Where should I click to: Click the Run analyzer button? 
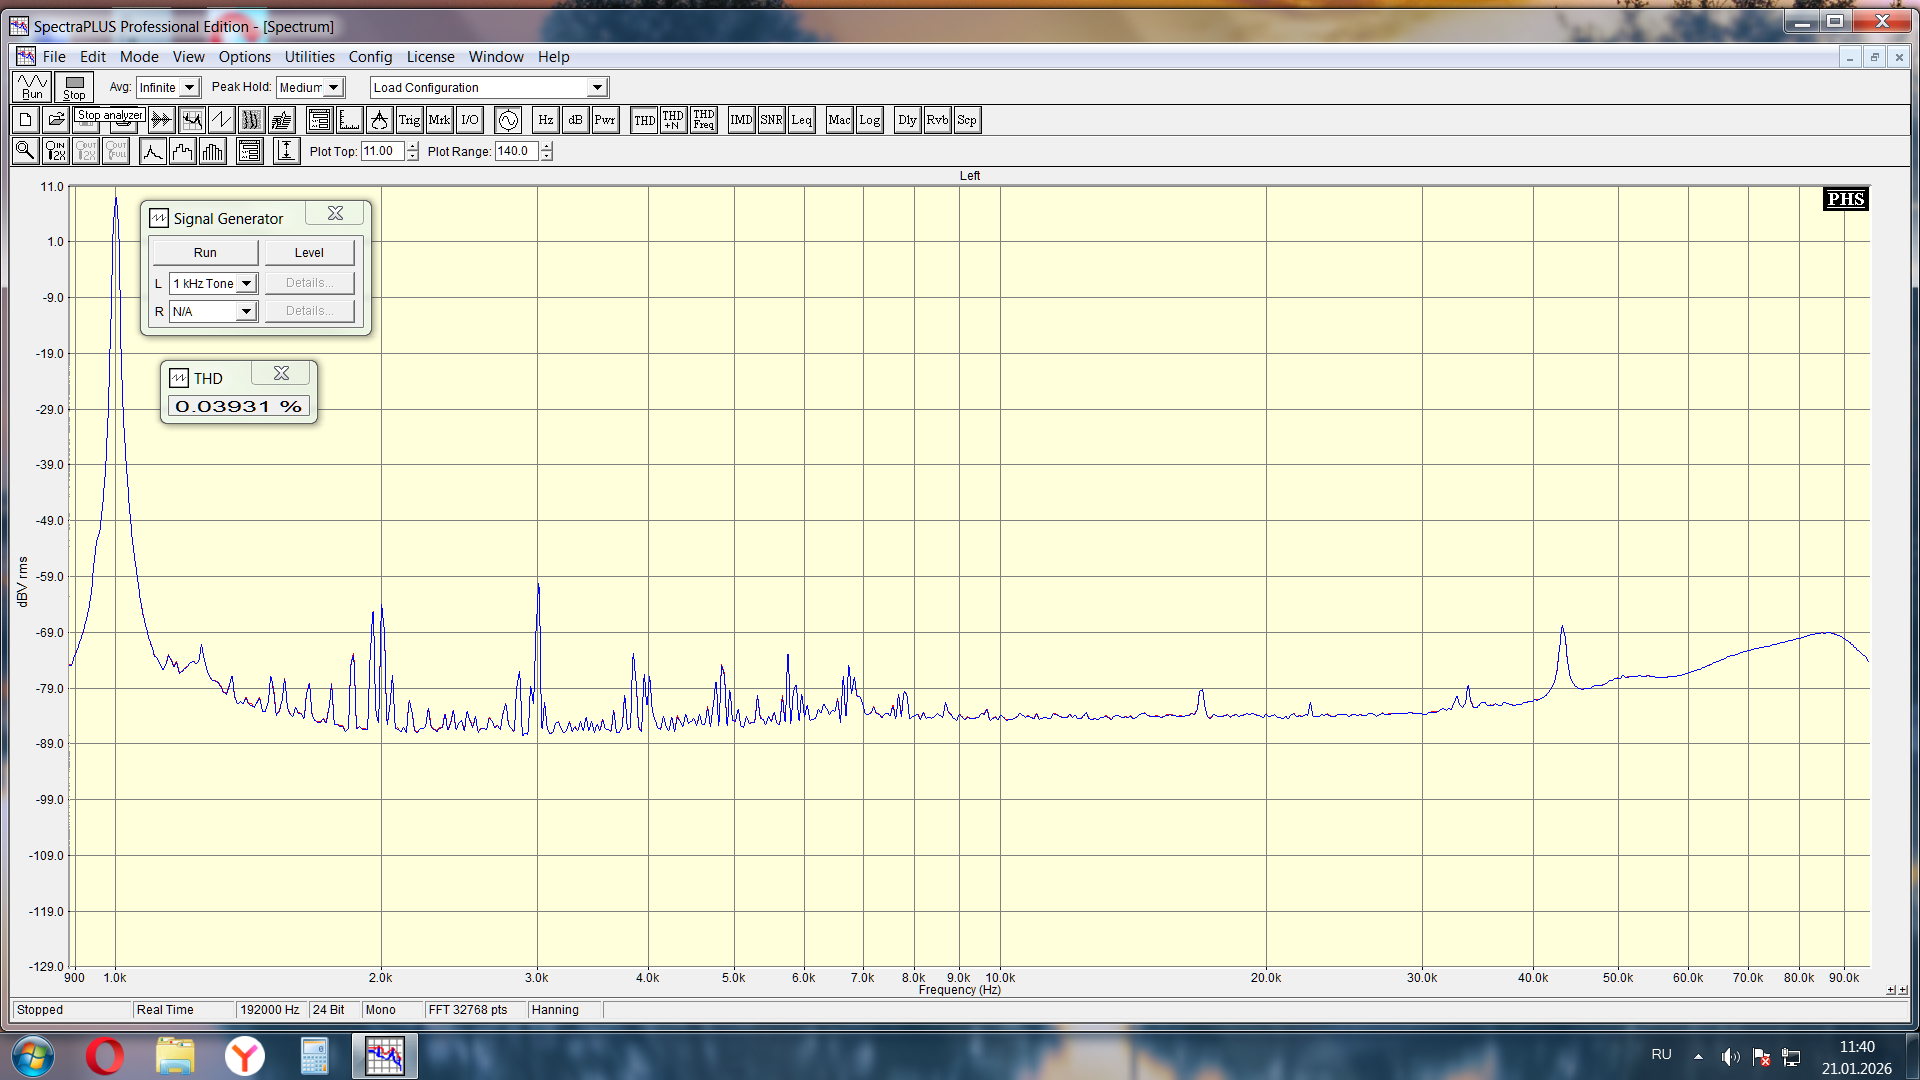tap(32, 87)
